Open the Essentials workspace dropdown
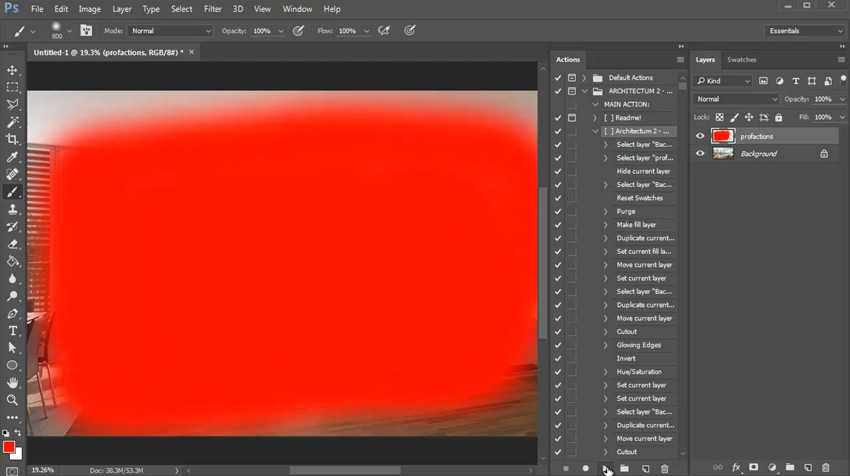 click(805, 31)
